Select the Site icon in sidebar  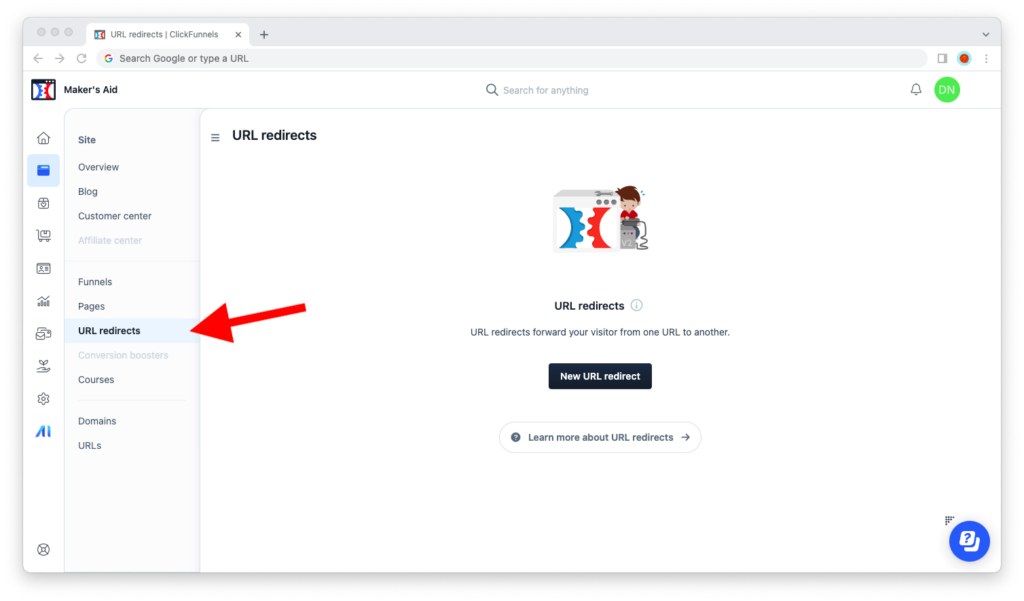(43, 171)
